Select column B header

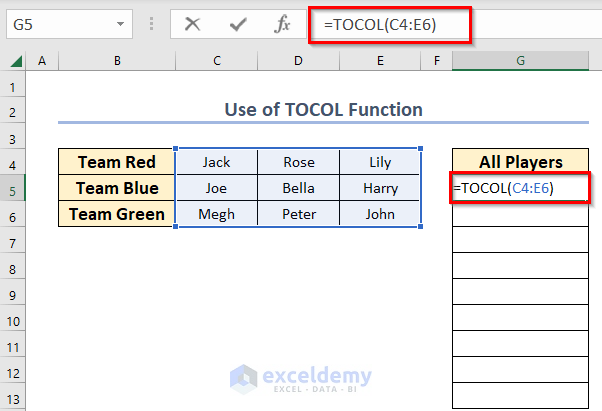116,62
